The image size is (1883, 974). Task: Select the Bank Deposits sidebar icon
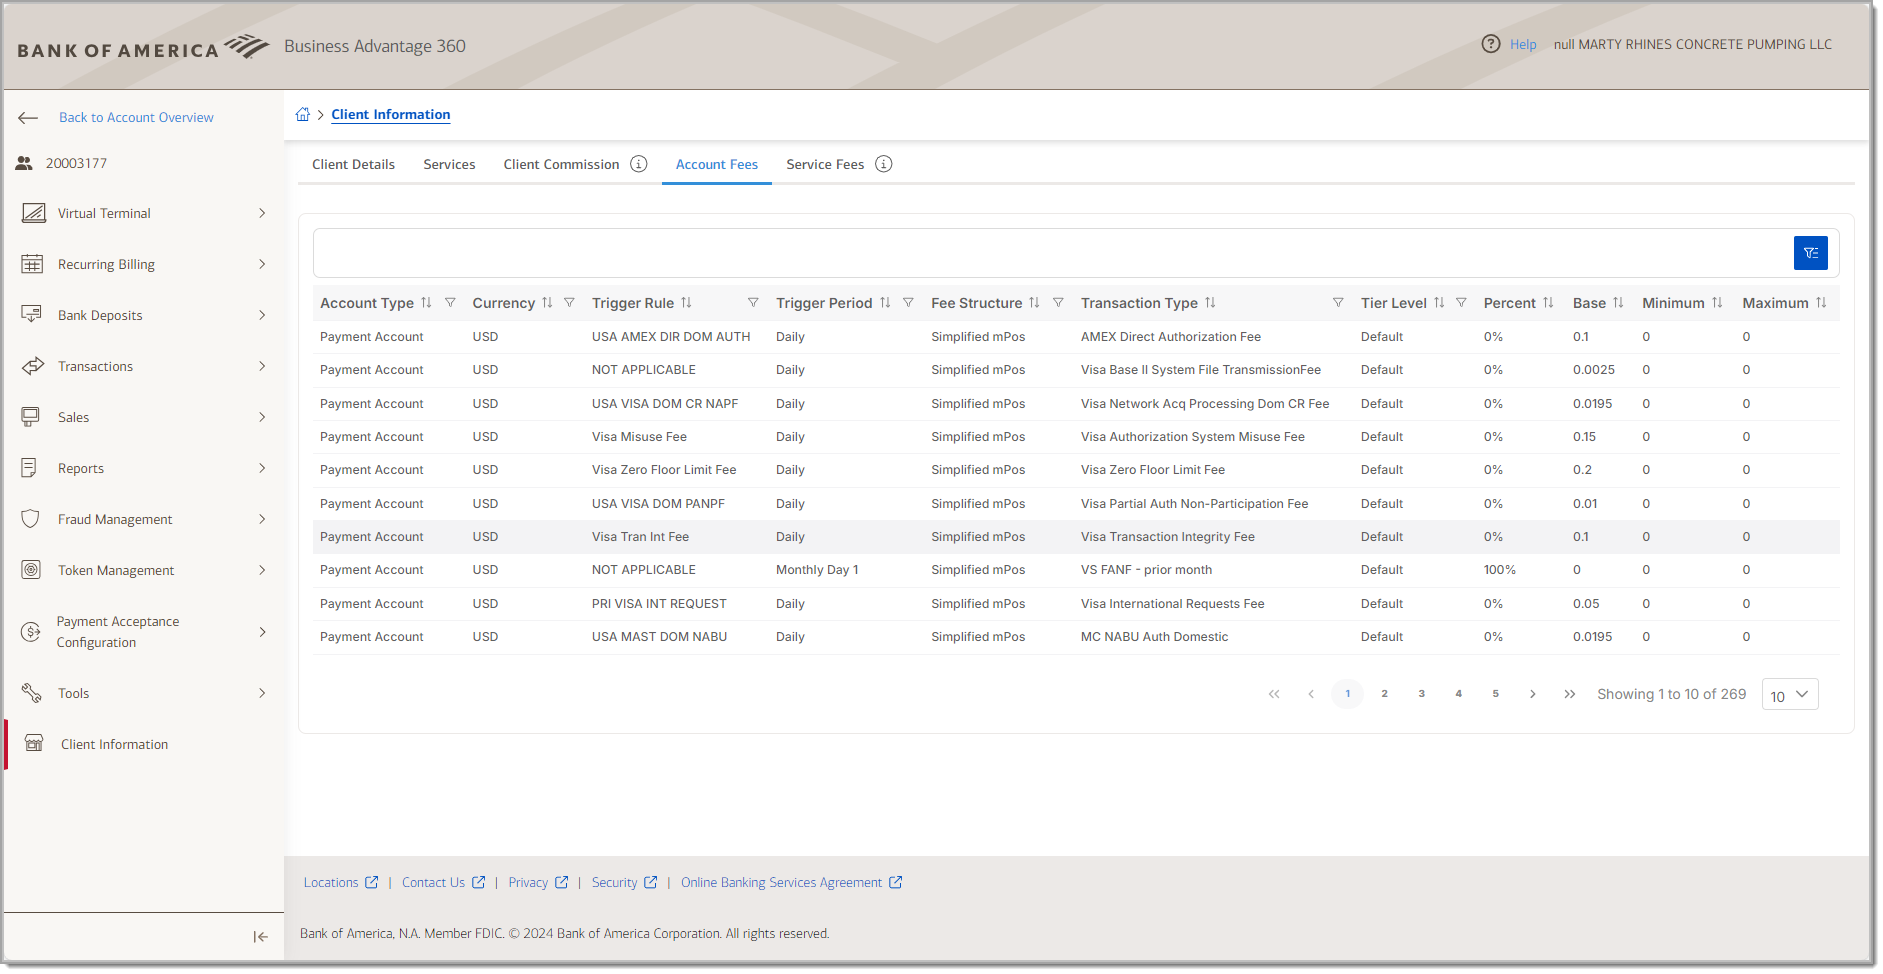pos(33,314)
